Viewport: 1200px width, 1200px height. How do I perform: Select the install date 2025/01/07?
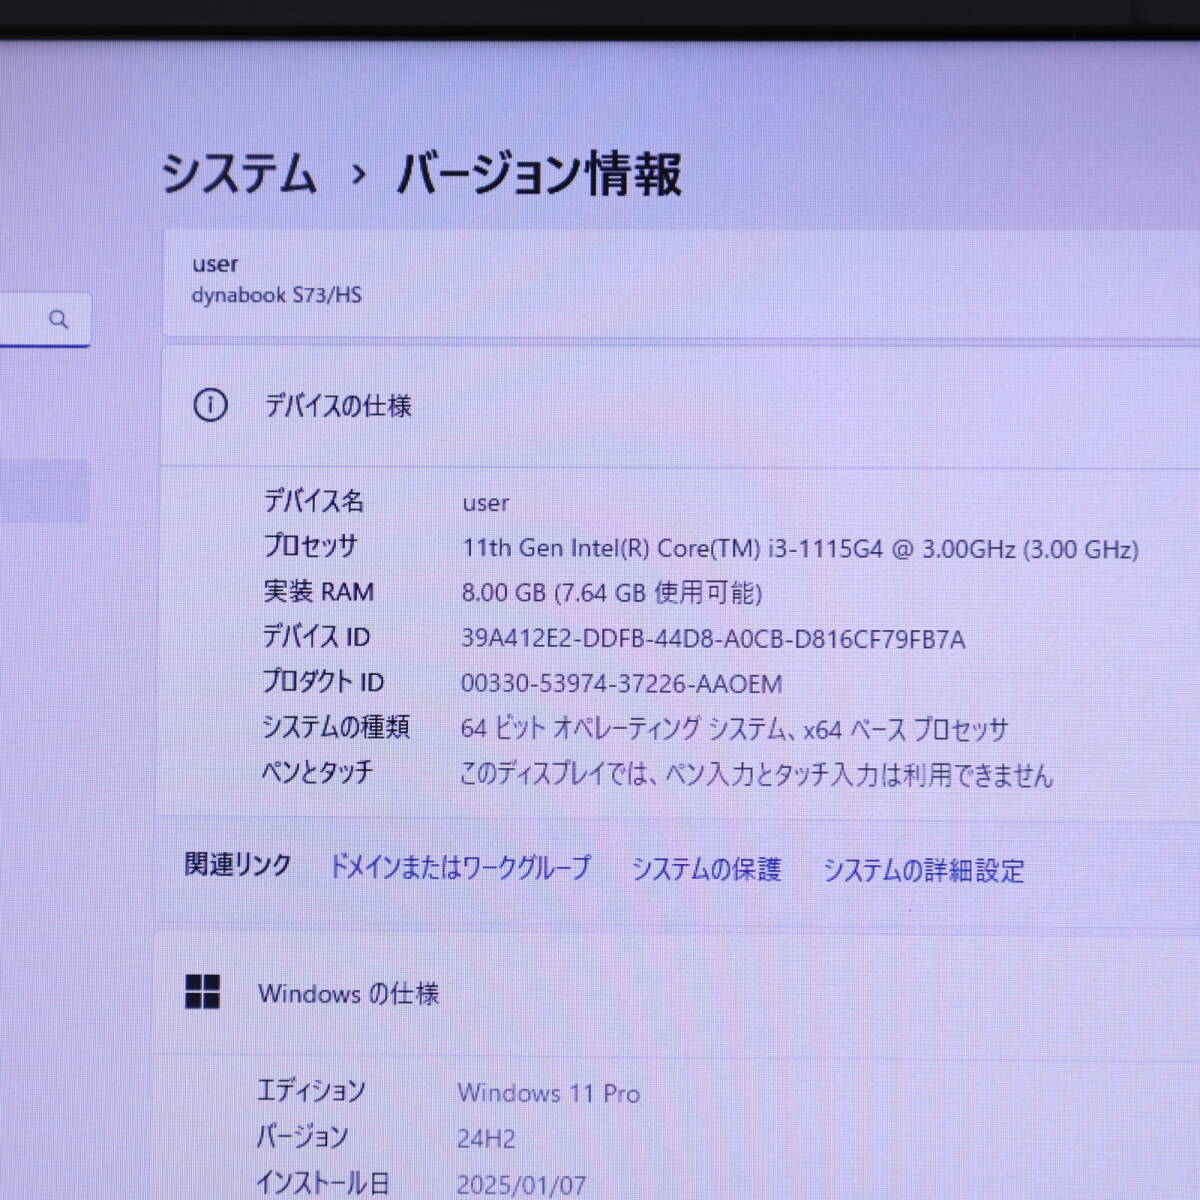pos(521,1186)
